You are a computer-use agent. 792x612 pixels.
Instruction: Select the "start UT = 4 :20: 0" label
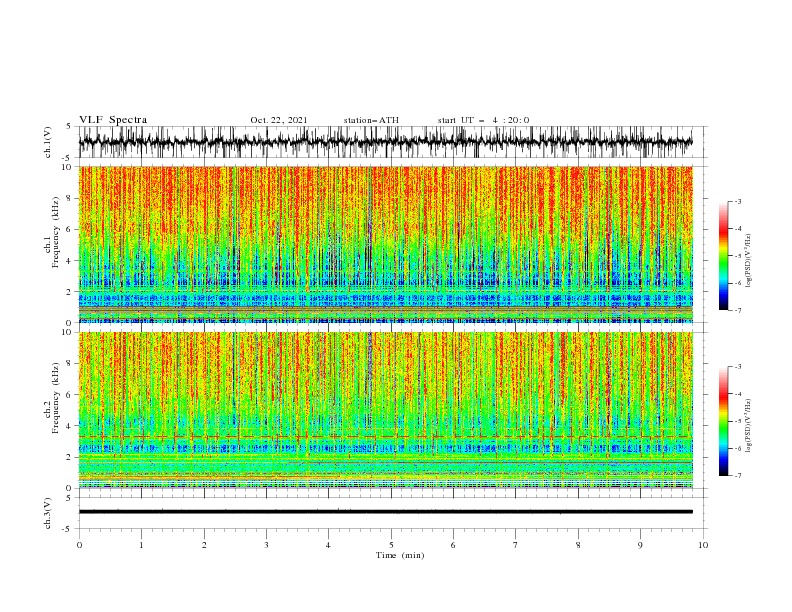(483, 120)
